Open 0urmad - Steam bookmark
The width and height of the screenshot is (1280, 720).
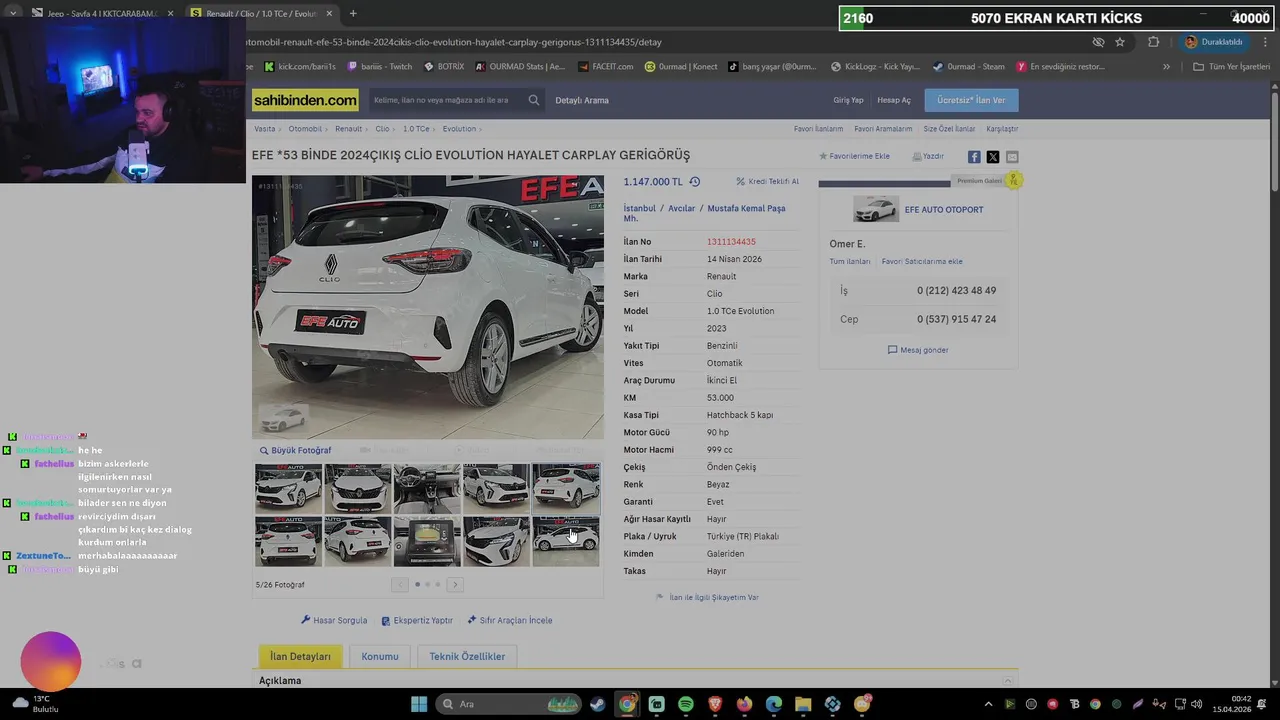point(968,67)
